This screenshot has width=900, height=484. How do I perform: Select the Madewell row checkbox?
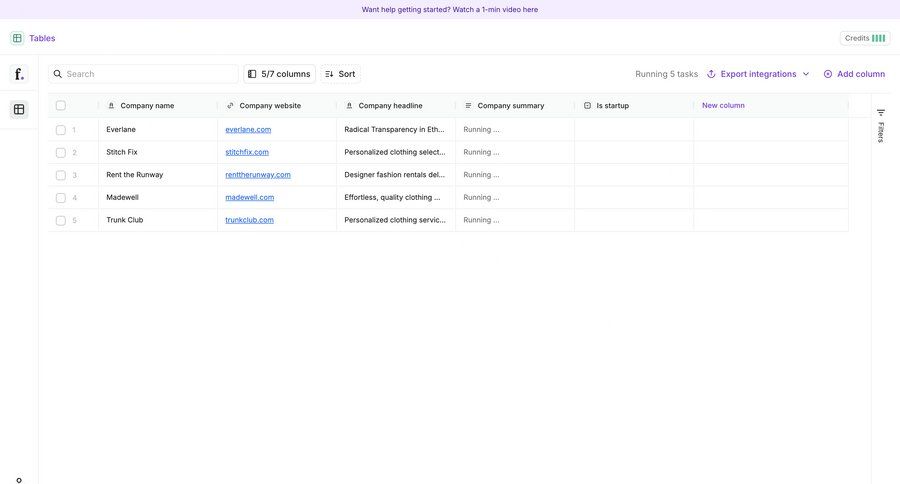(61, 198)
